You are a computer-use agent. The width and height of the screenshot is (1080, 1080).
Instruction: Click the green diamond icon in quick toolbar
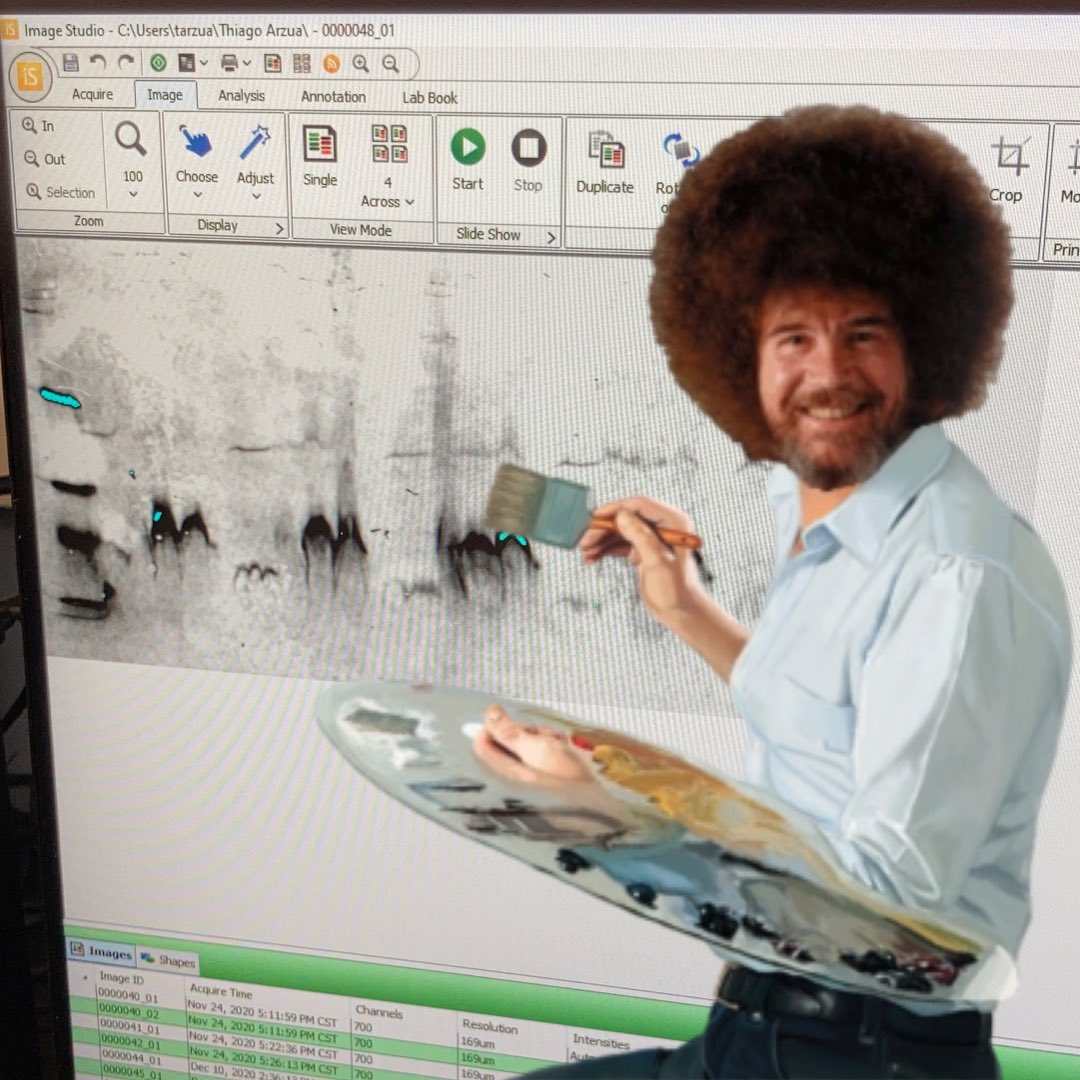pyautogui.click(x=158, y=63)
